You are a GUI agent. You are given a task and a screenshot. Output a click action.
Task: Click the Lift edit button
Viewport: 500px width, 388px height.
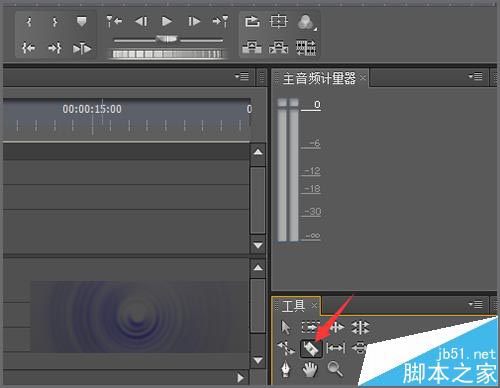(252, 48)
